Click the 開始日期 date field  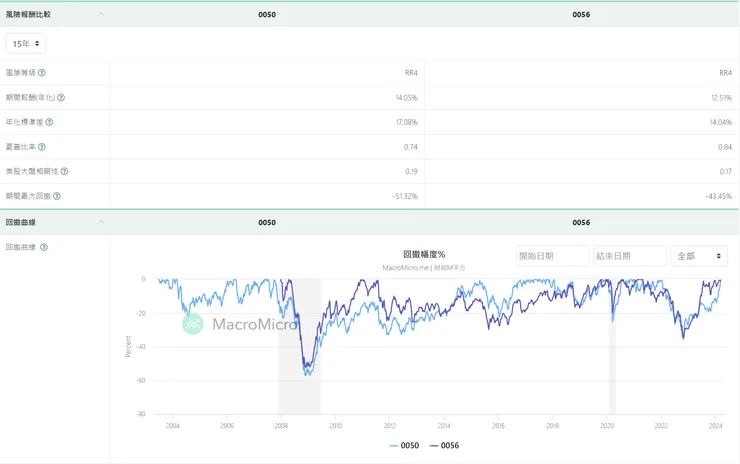[552, 256]
